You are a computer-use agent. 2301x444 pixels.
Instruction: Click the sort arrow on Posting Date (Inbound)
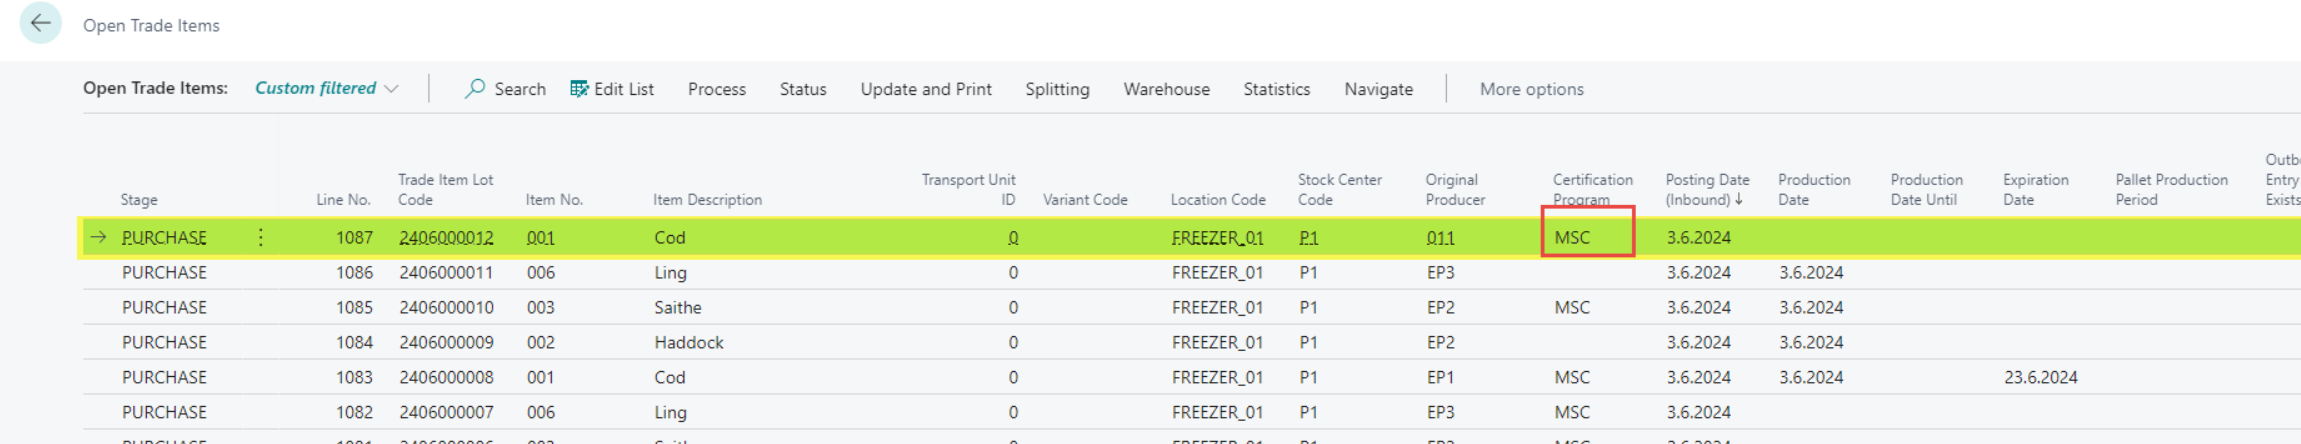pos(1739,199)
